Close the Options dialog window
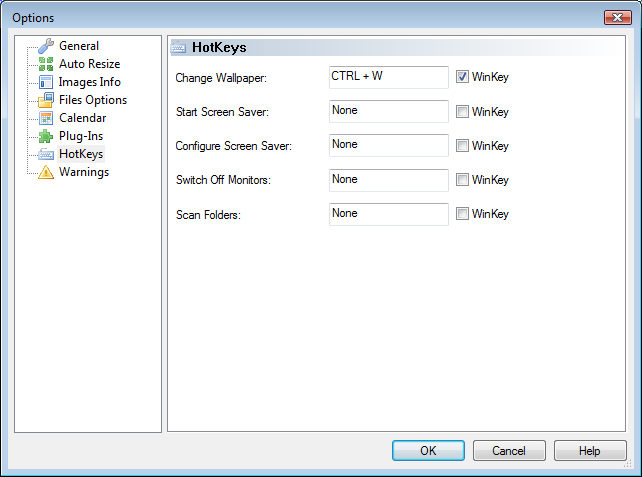The width and height of the screenshot is (642, 477). coord(617,17)
